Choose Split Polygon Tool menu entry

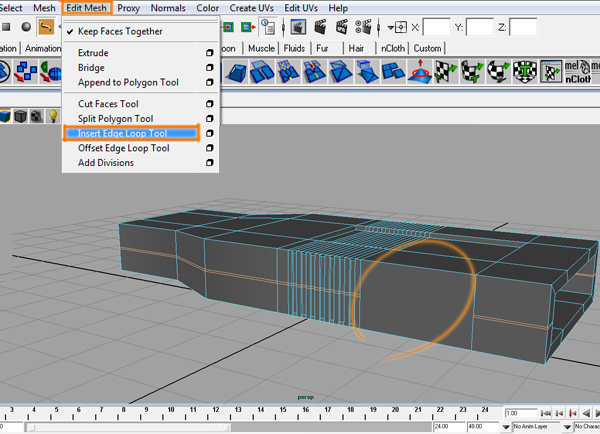tap(115, 119)
